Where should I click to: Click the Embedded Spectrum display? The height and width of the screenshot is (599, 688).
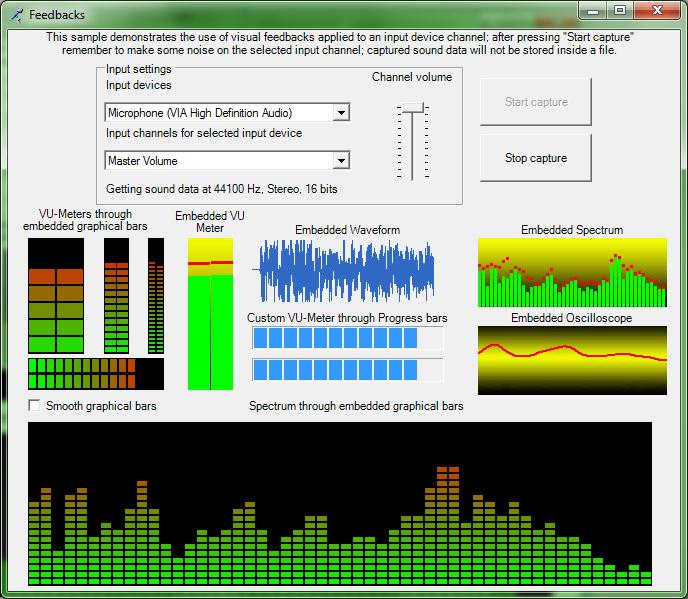pos(571,272)
